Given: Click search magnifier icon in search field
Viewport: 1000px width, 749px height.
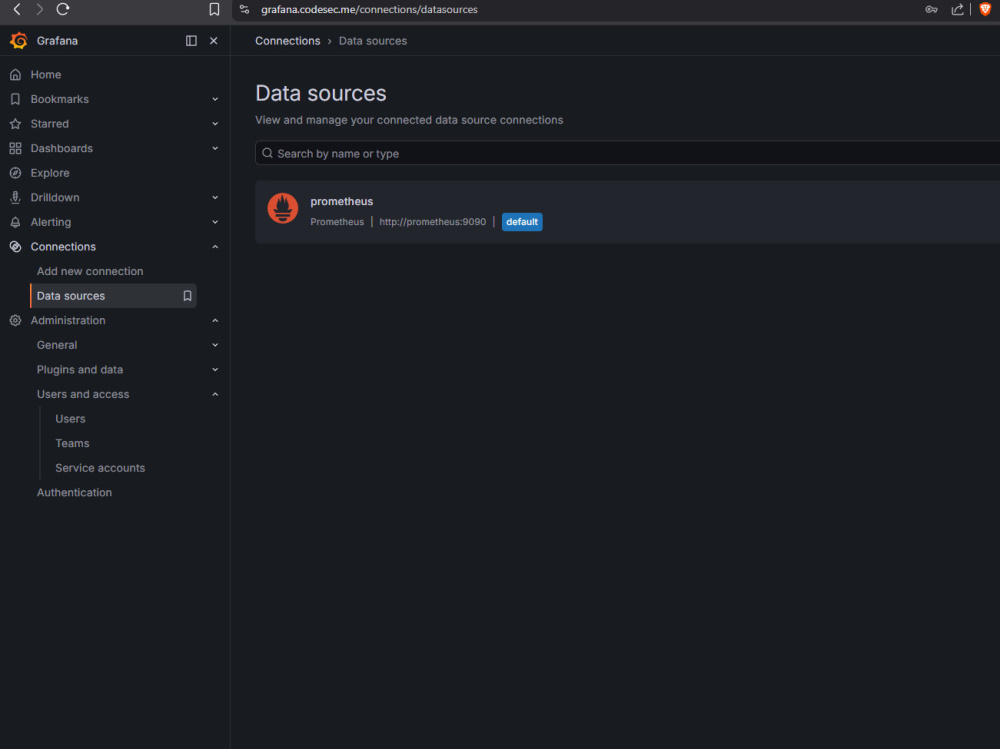Looking at the screenshot, I should [x=267, y=153].
